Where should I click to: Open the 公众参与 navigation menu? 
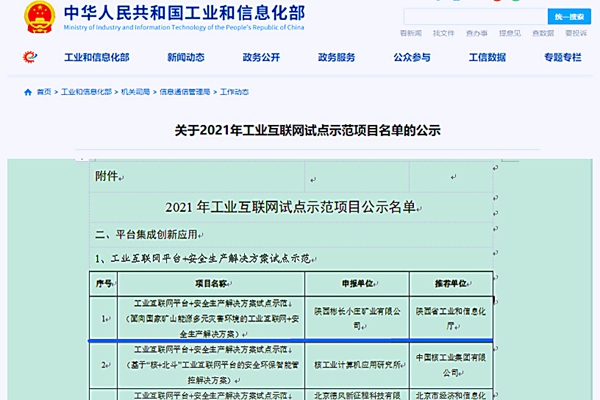point(412,57)
